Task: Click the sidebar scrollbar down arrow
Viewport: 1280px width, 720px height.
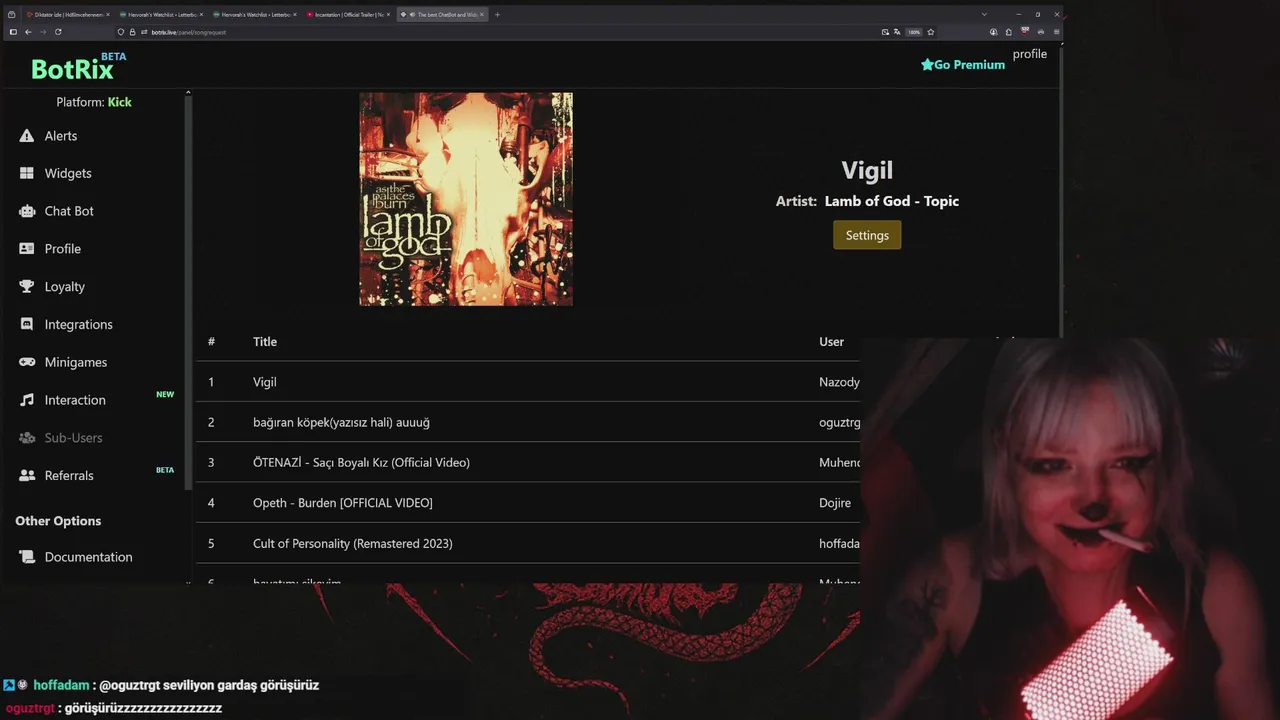Action: coord(188,582)
